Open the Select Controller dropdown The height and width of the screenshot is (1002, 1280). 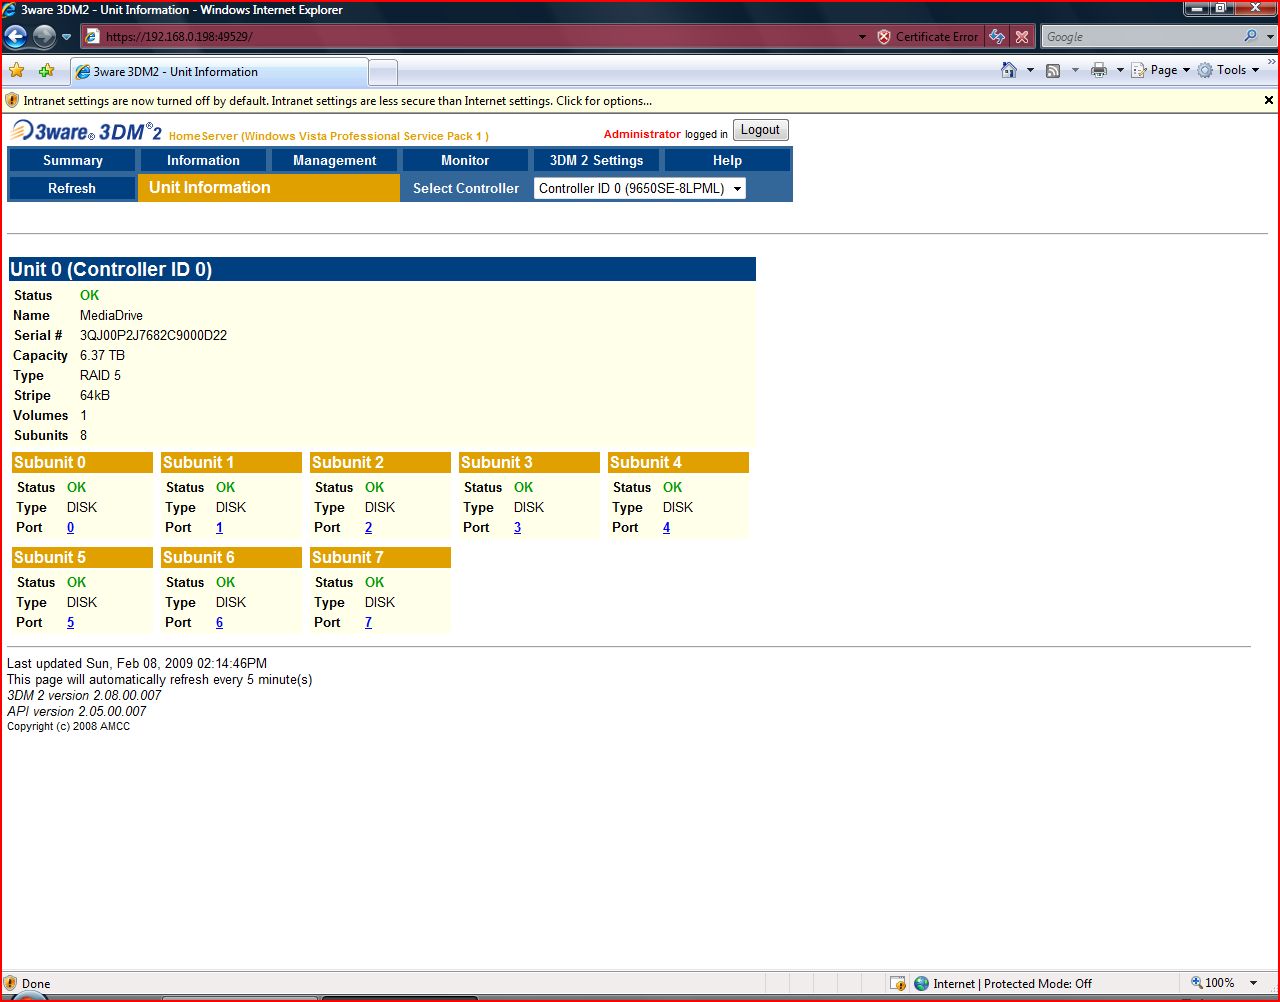coord(640,188)
